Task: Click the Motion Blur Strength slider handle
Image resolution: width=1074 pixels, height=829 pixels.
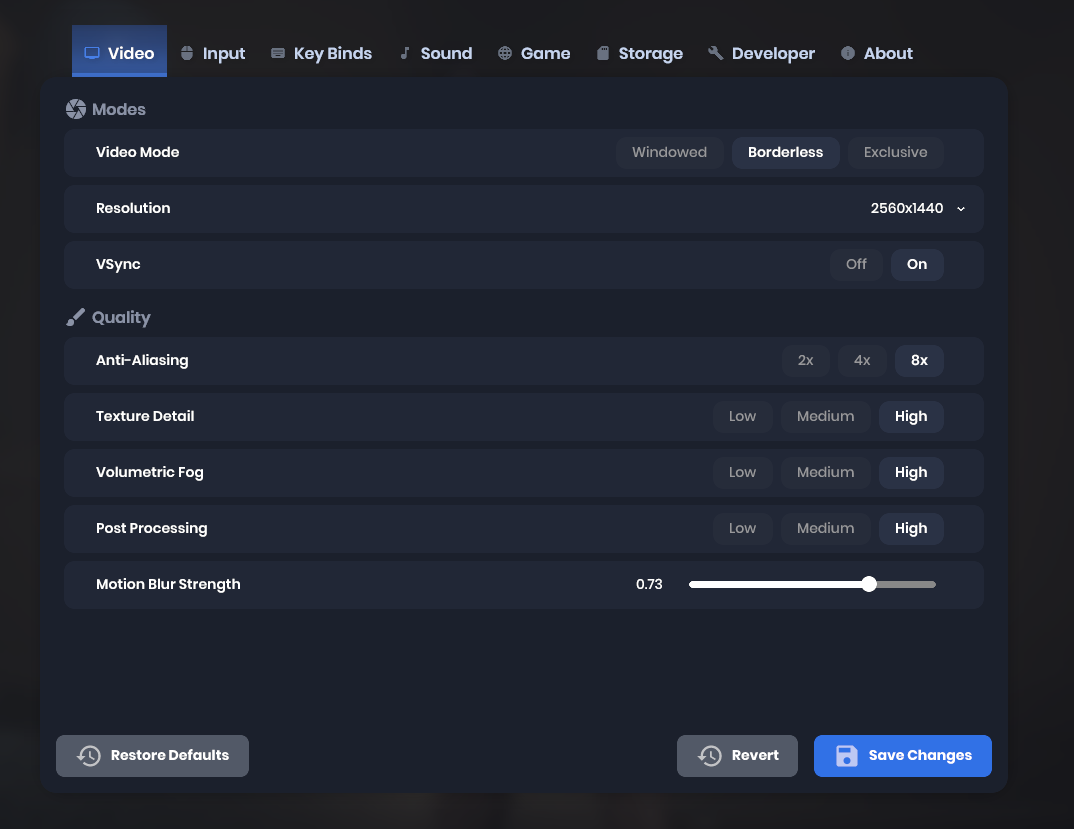Action: [x=869, y=584]
